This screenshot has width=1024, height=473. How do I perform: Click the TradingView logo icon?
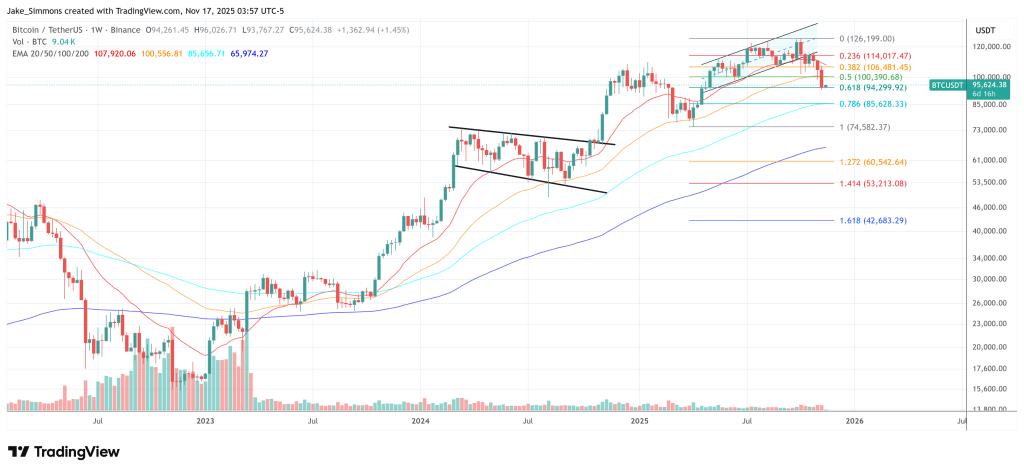tap(20, 450)
